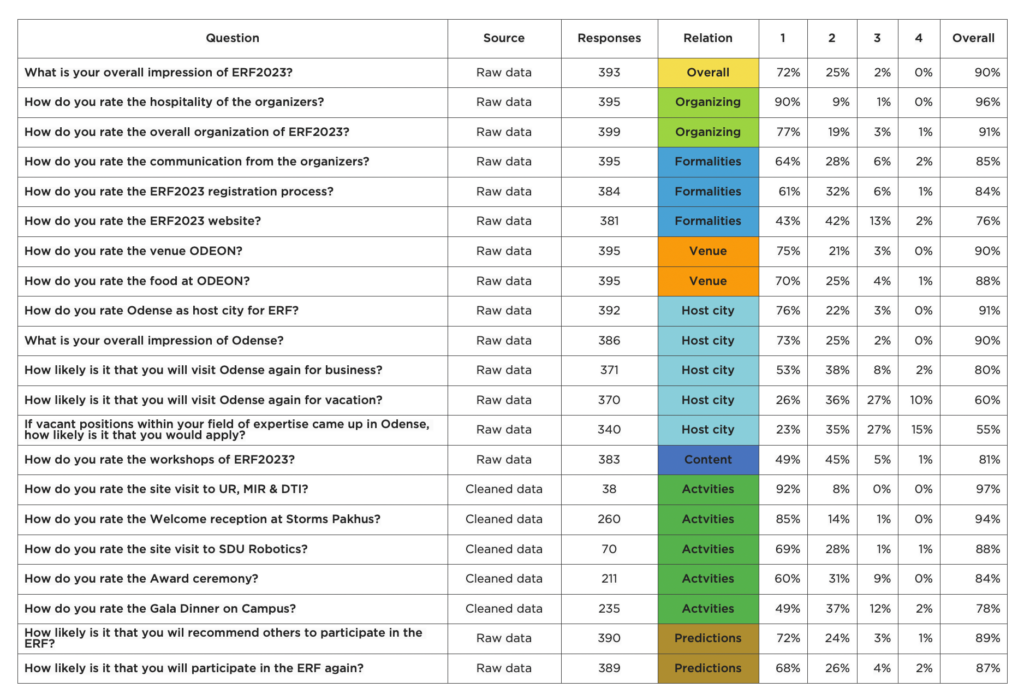Screen dimensions: 1024x700
Task: Click the yellow Overall relation cell
Action: coord(708,72)
